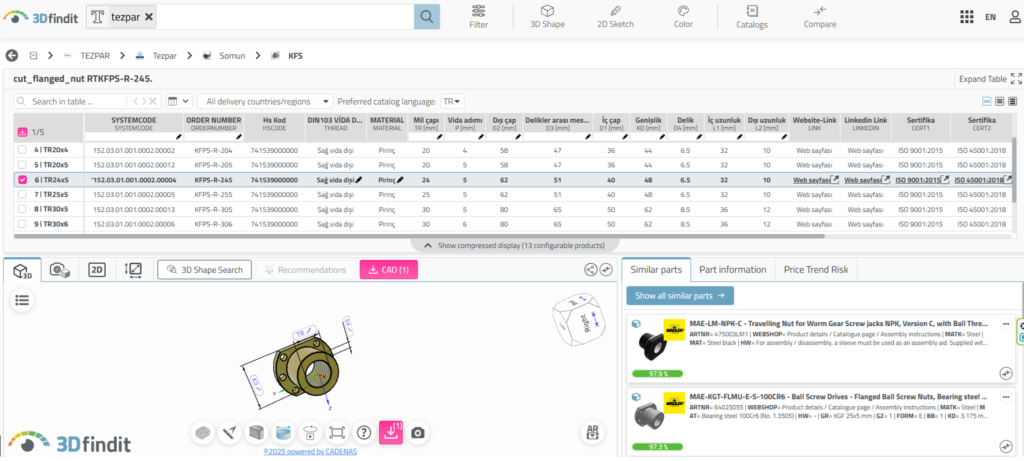Toggle the wireframe mesh display icon
The height and width of the screenshot is (461, 1024).
pyautogui.click(x=203, y=432)
